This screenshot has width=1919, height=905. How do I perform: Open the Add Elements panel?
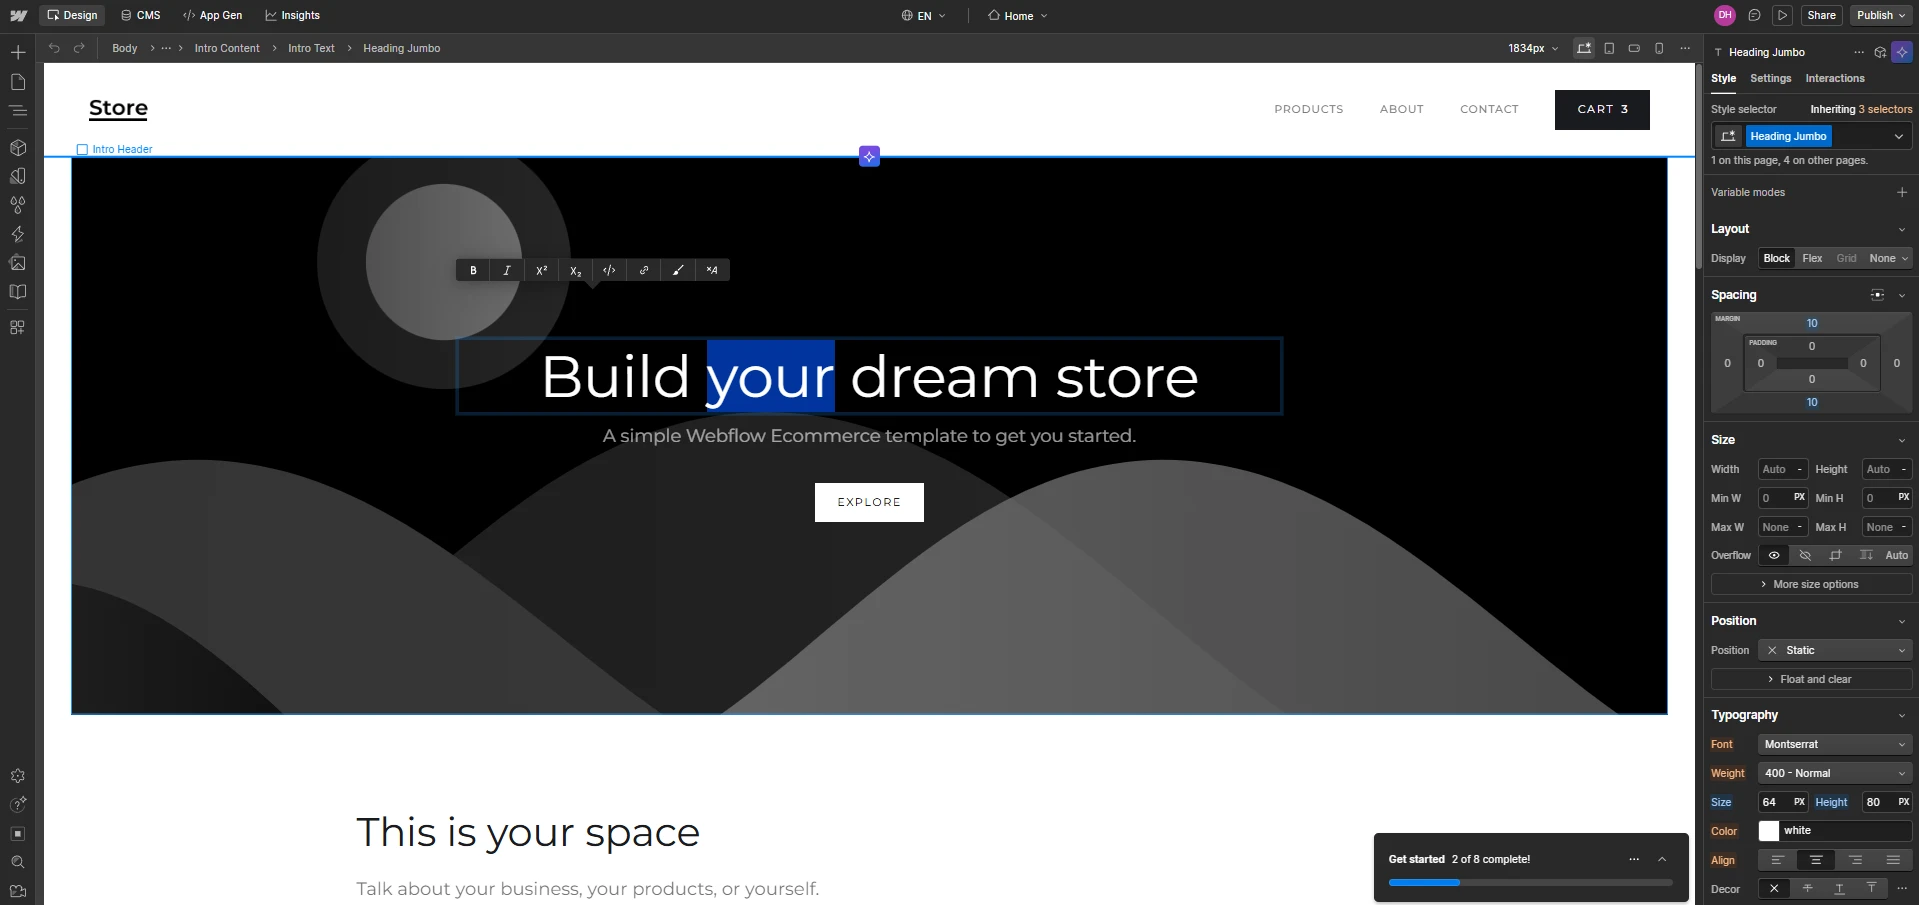tap(18, 50)
